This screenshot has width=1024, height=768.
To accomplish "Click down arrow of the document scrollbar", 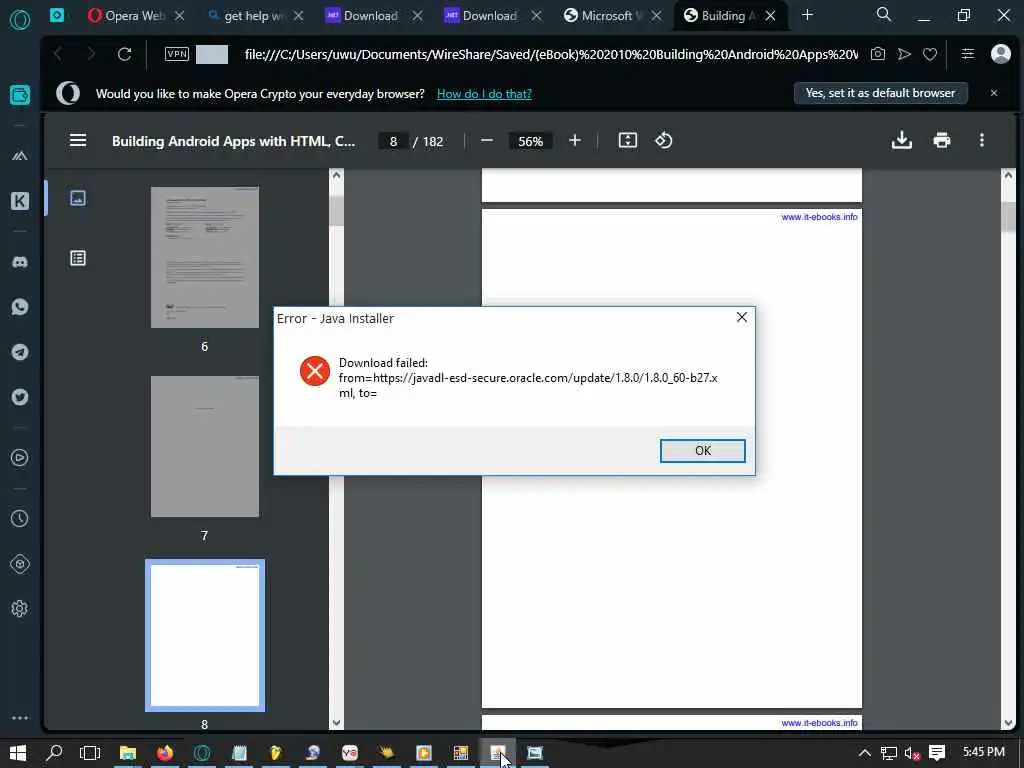I will pyautogui.click(x=1008, y=723).
